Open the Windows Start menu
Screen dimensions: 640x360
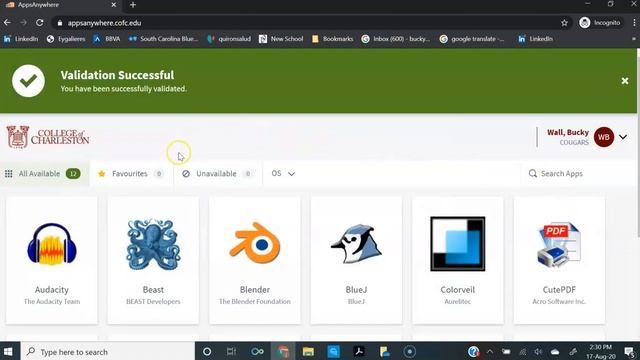8,351
